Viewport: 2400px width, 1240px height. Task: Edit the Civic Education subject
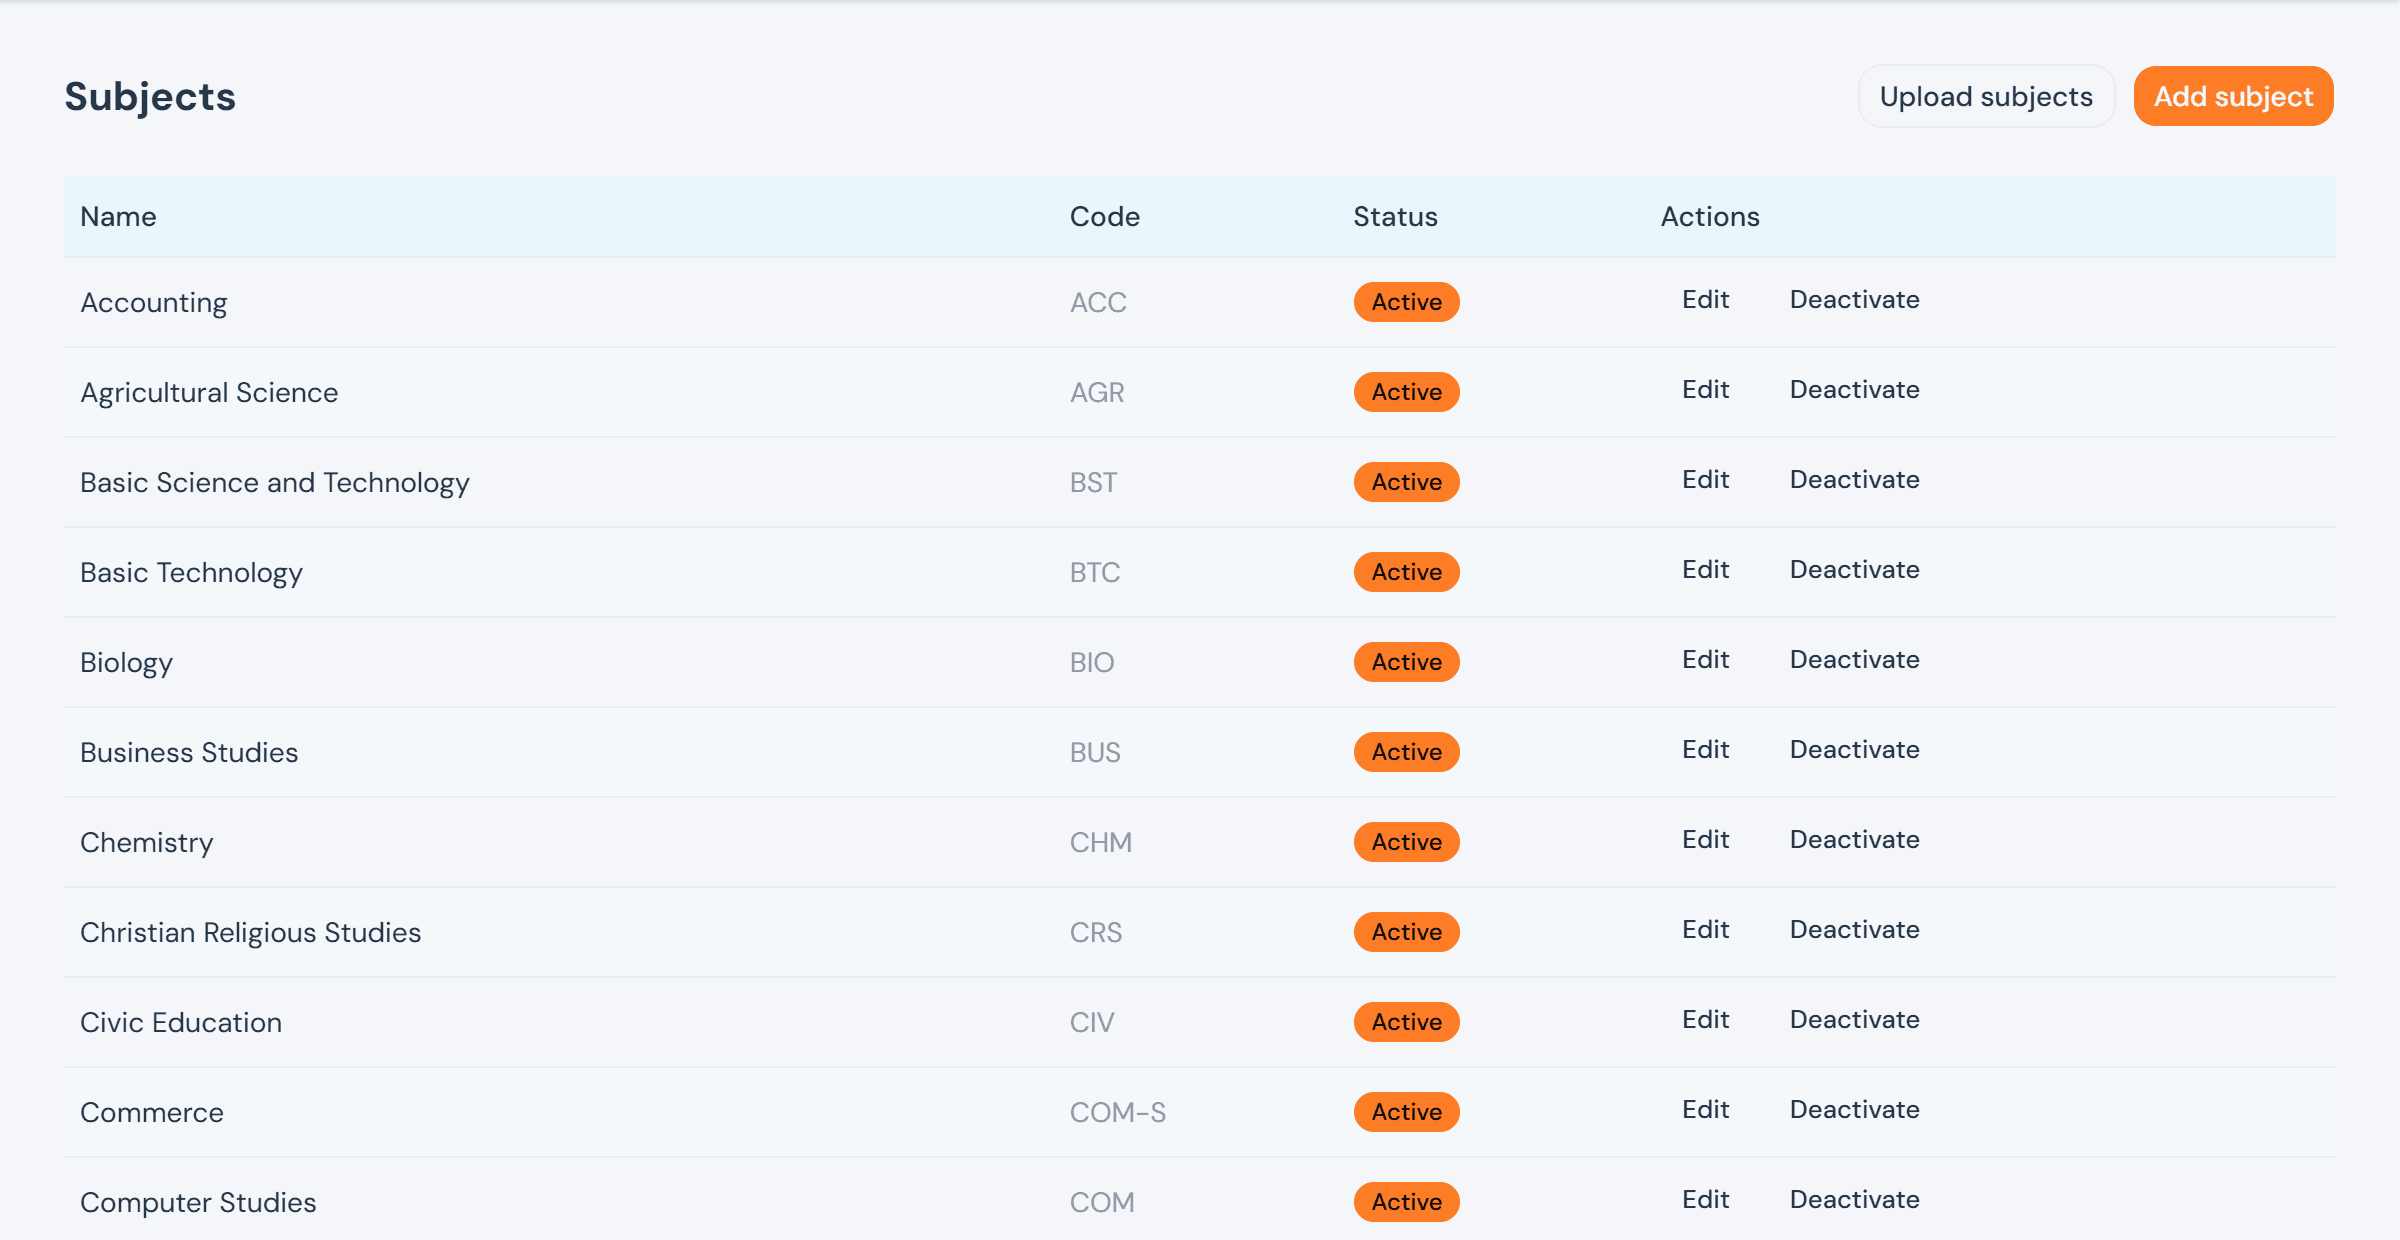pos(1705,1020)
